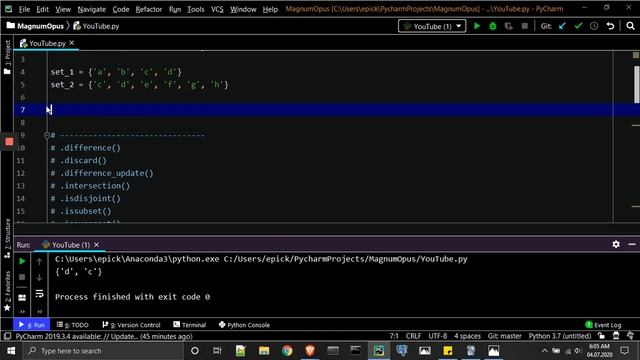This screenshot has height=360, width=640.
Task: Click the down arrow in Run panel
Action: tap(39, 278)
